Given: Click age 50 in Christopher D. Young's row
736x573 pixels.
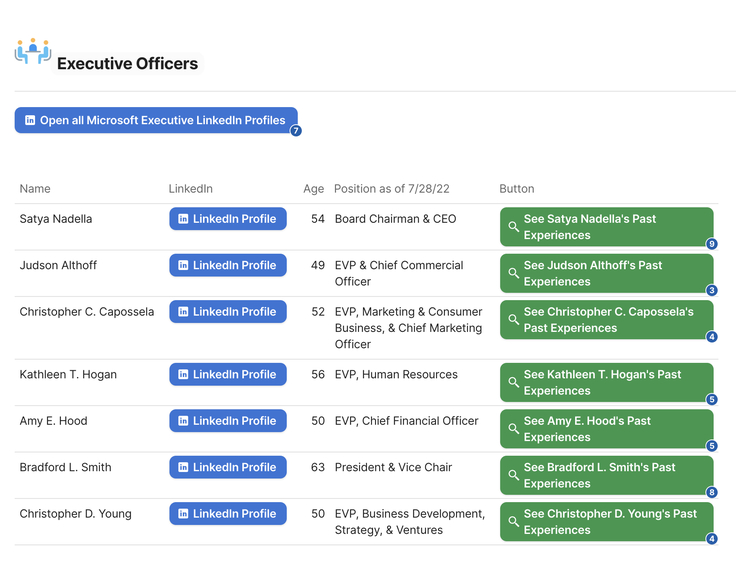Looking at the screenshot, I should coord(318,514).
